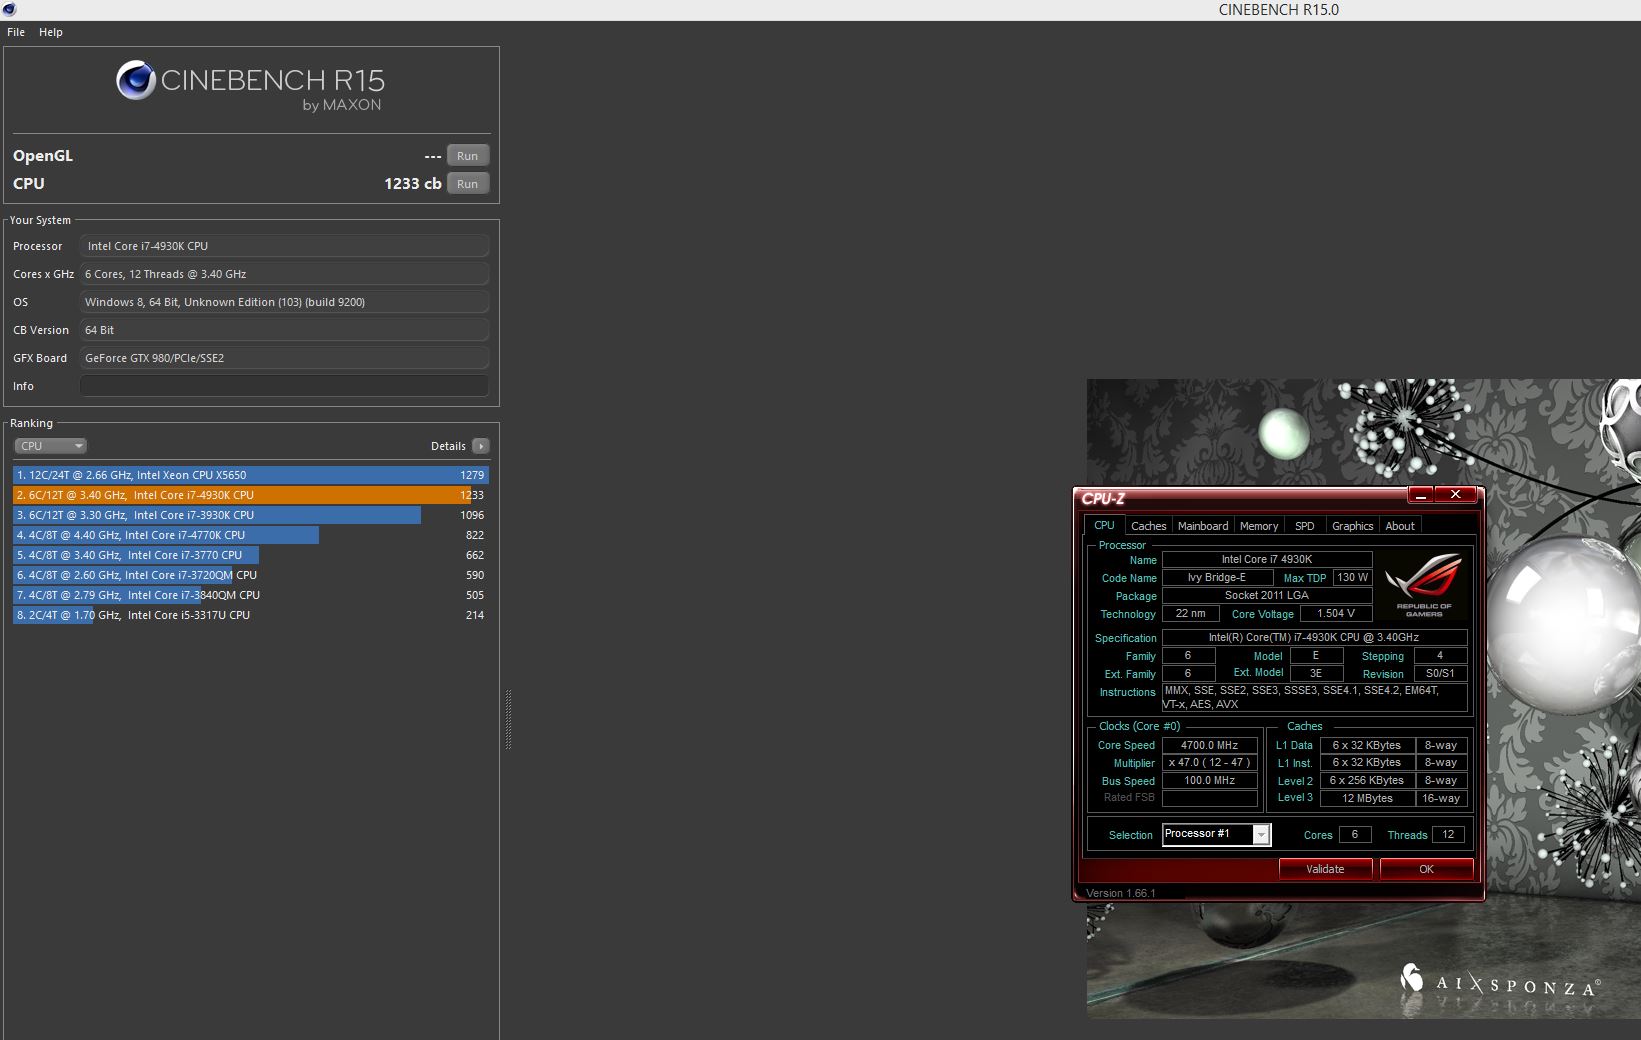Screen dimensions: 1641x1040
Task: Click the CB Version 64 Bit field
Action: [284, 330]
